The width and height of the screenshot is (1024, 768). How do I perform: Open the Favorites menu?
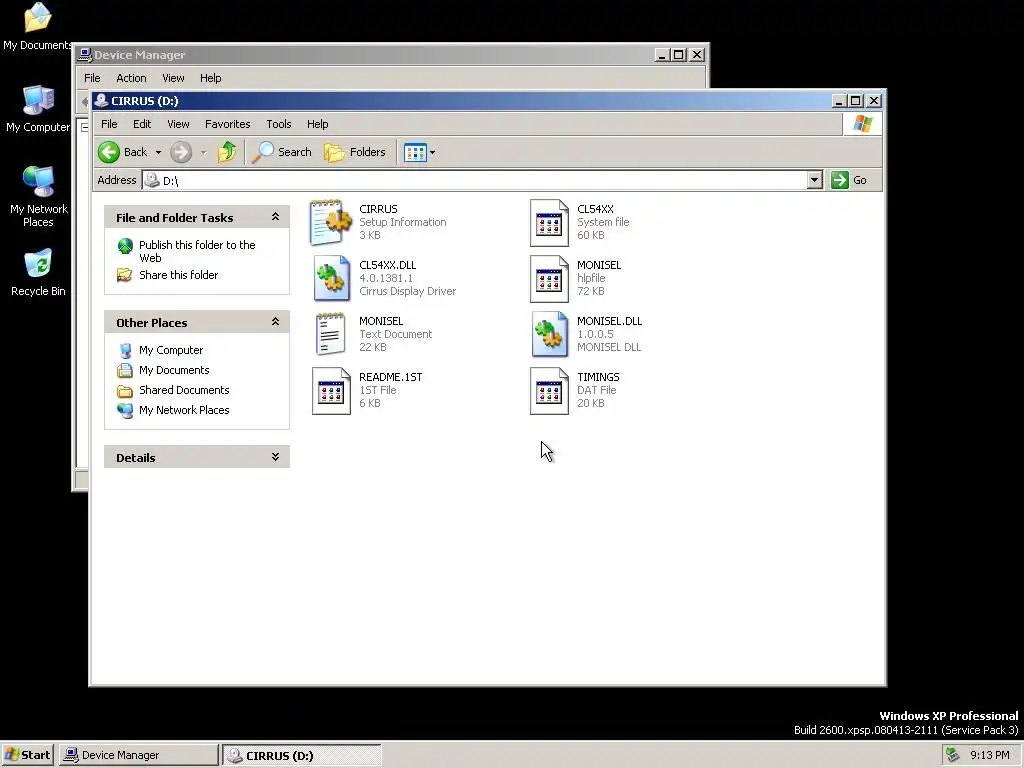[227, 124]
